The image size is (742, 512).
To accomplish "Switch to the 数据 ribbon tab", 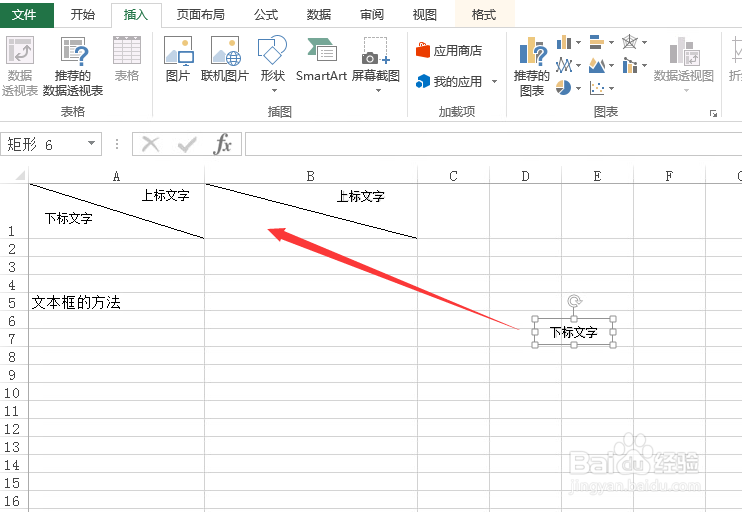I will (x=318, y=15).
